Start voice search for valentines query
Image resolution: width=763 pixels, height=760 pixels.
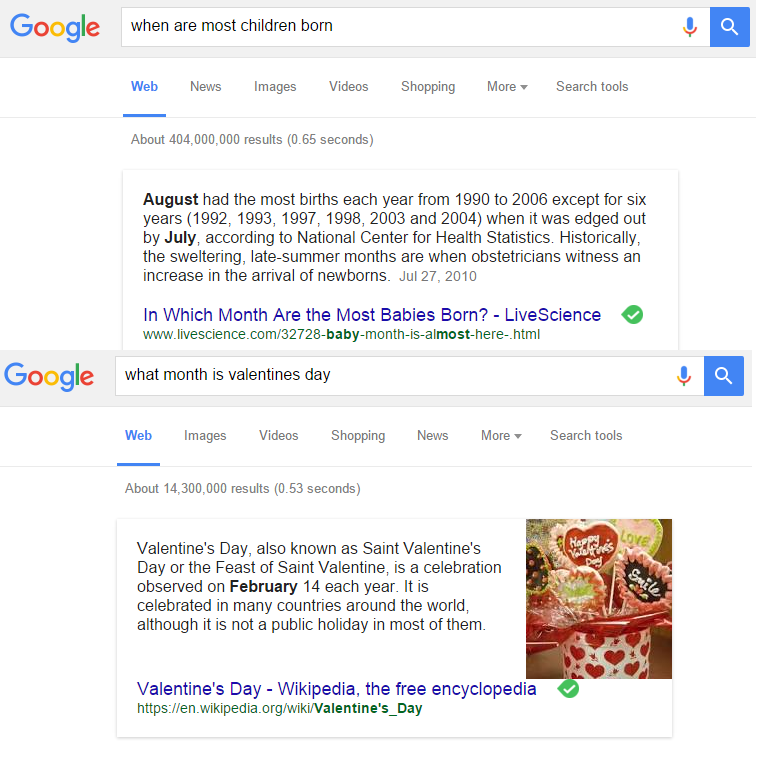[x=684, y=376]
